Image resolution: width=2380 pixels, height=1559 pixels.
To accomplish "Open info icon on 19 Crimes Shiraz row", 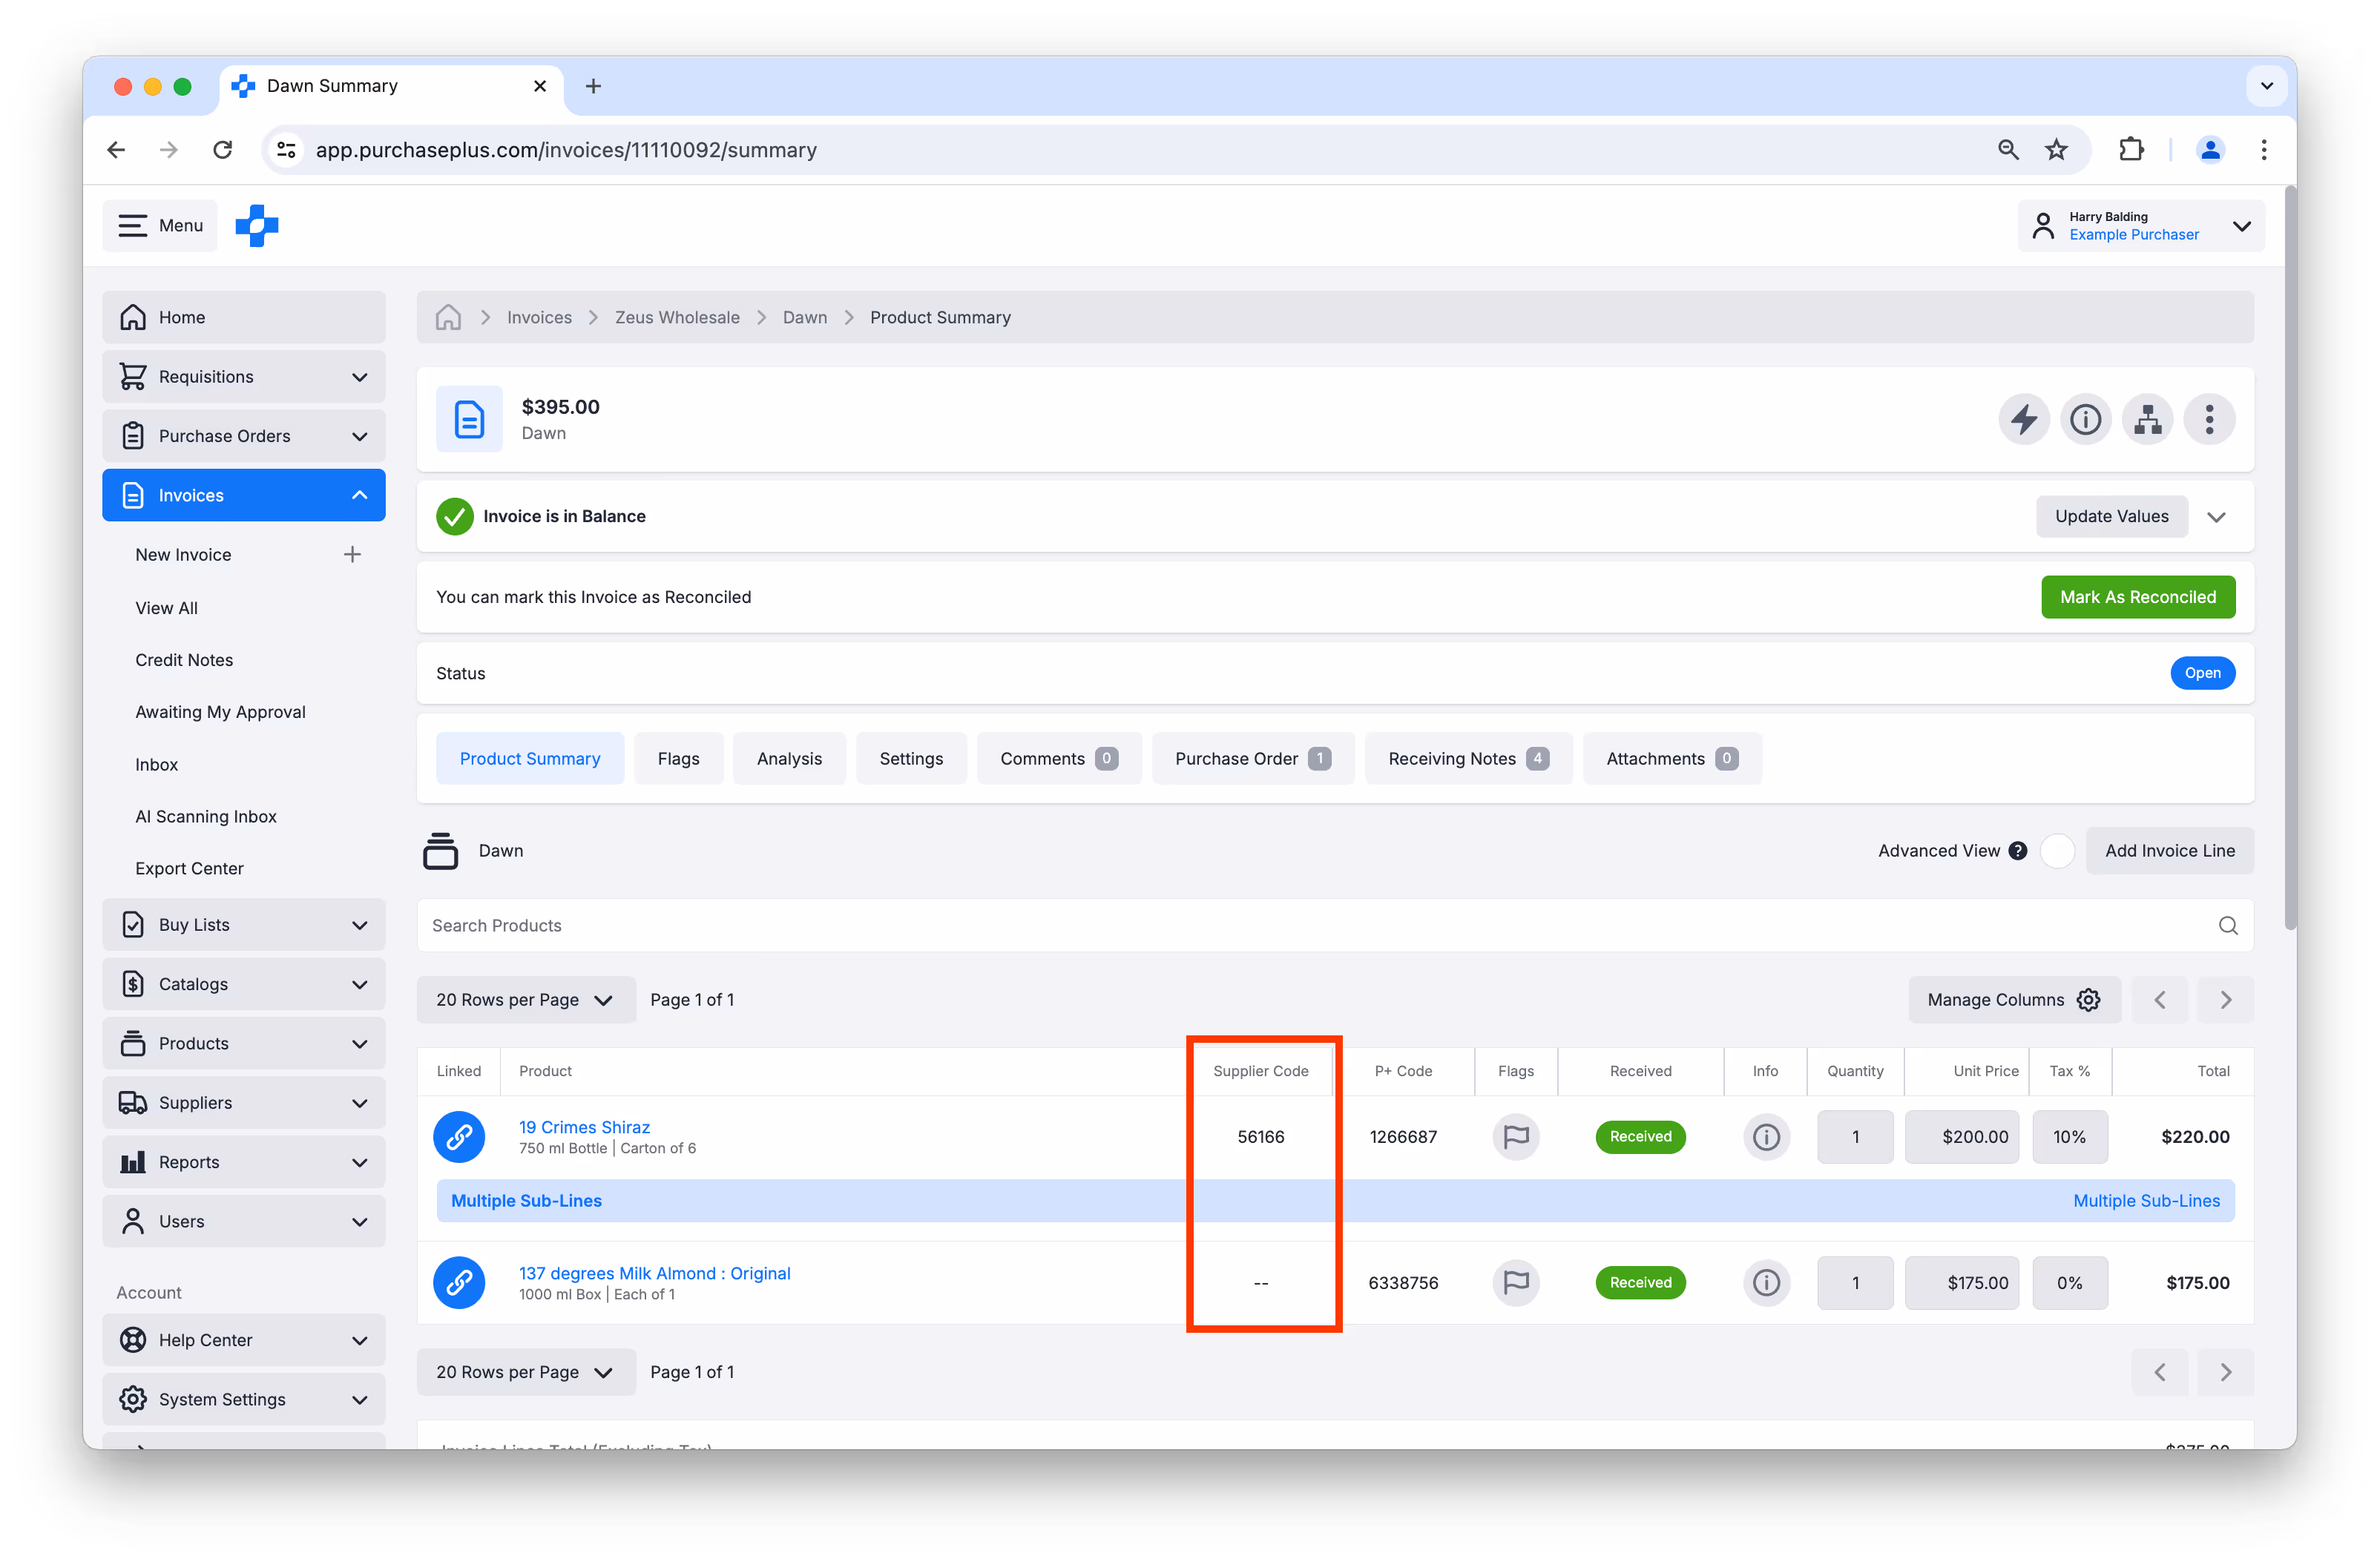I will 1765,1137.
